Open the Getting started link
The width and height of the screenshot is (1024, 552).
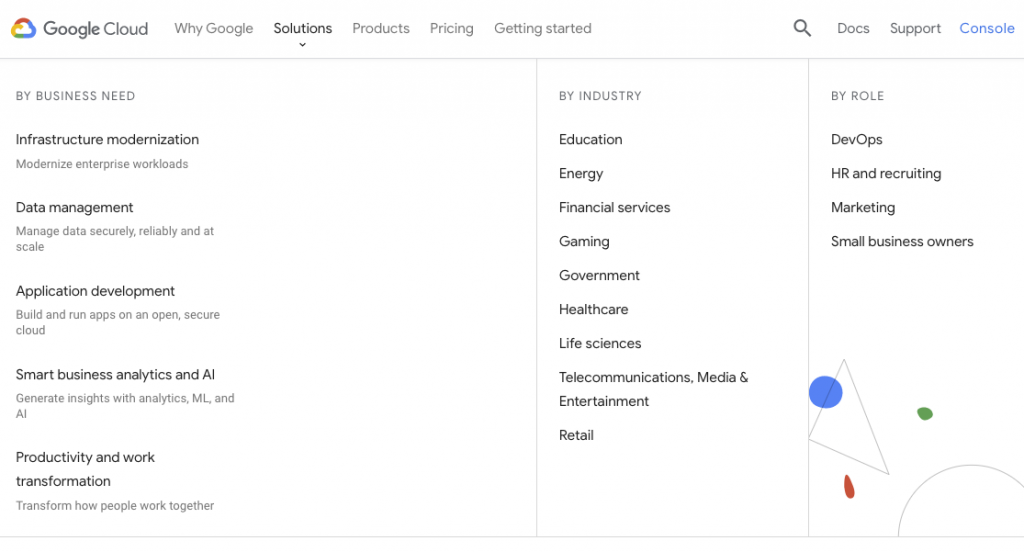pos(543,28)
